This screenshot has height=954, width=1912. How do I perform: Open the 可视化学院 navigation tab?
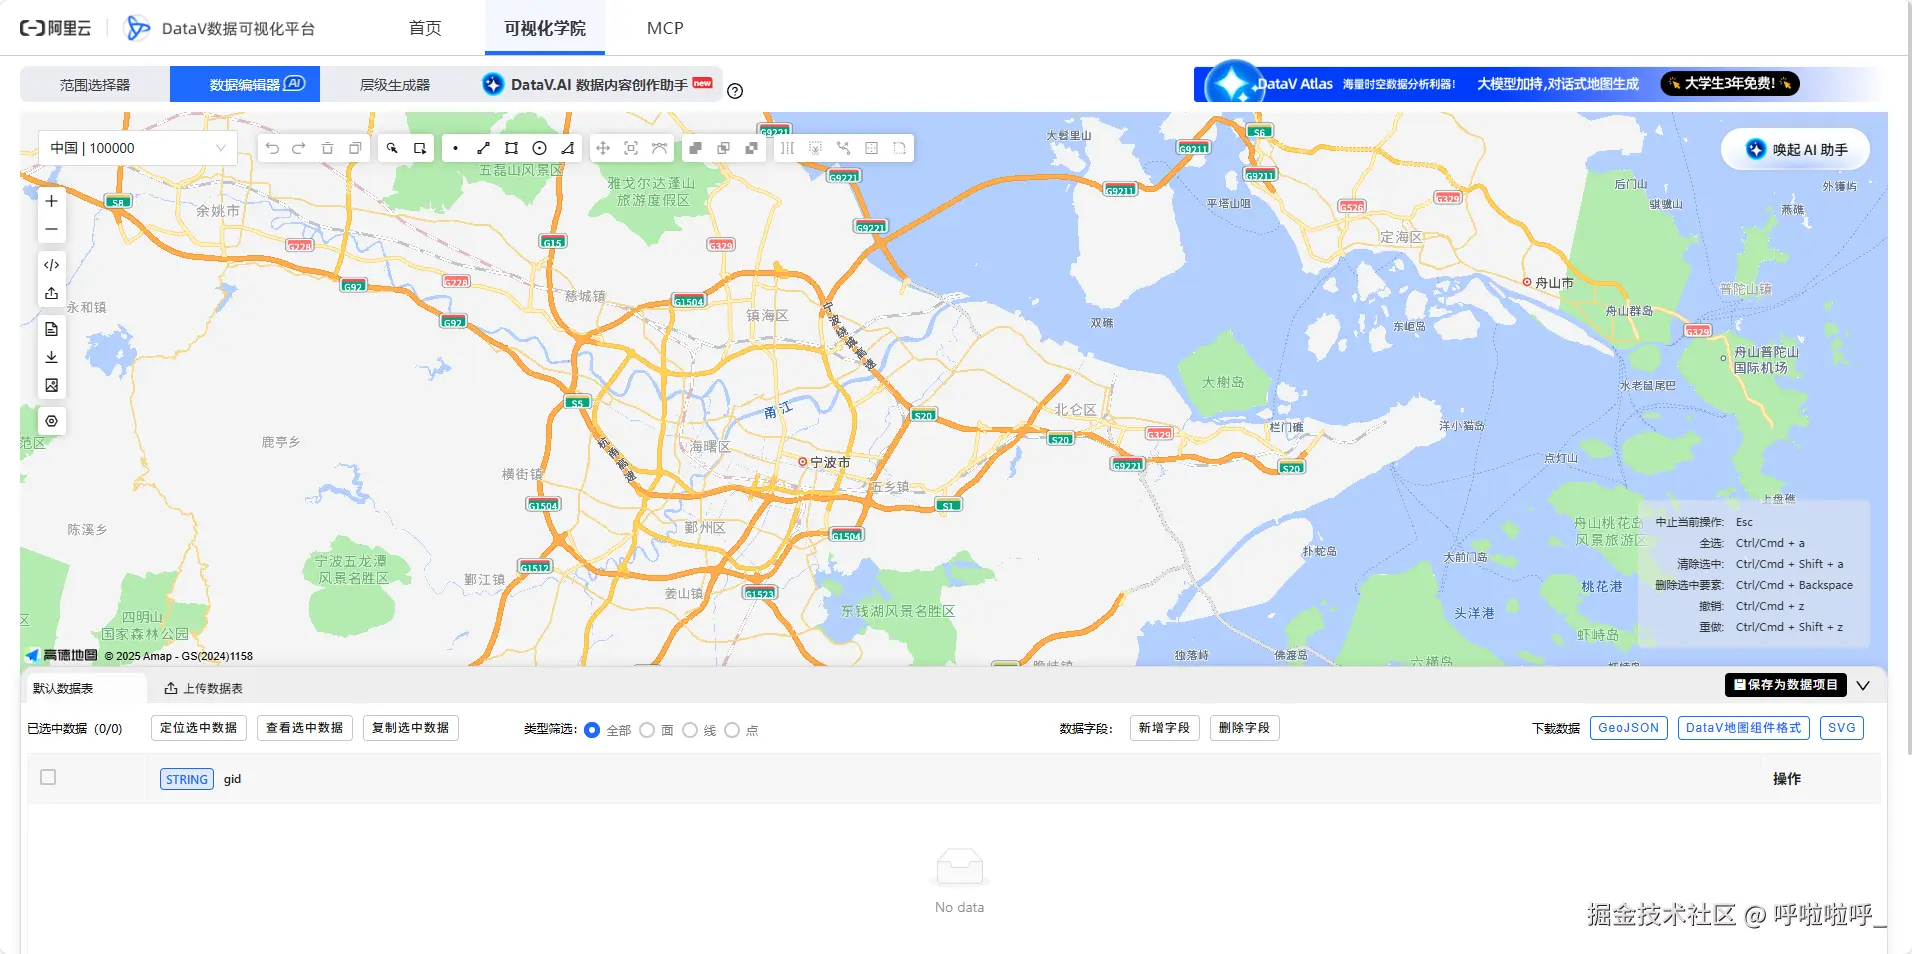pos(545,28)
